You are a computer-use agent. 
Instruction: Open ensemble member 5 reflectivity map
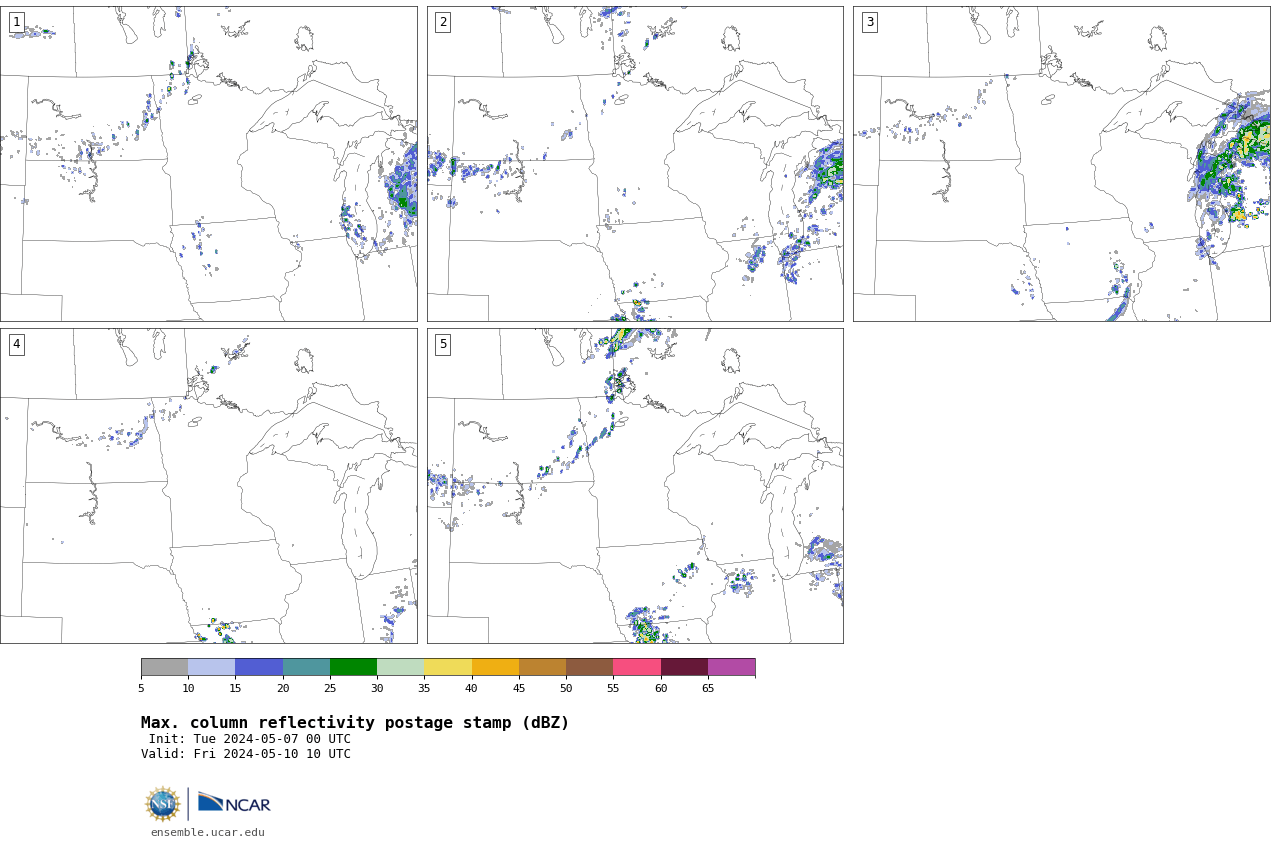(x=635, y=486)
